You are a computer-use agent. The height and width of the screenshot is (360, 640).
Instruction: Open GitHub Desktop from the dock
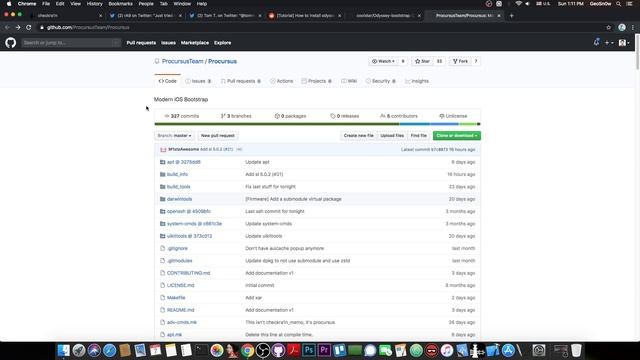pos(278,350)
